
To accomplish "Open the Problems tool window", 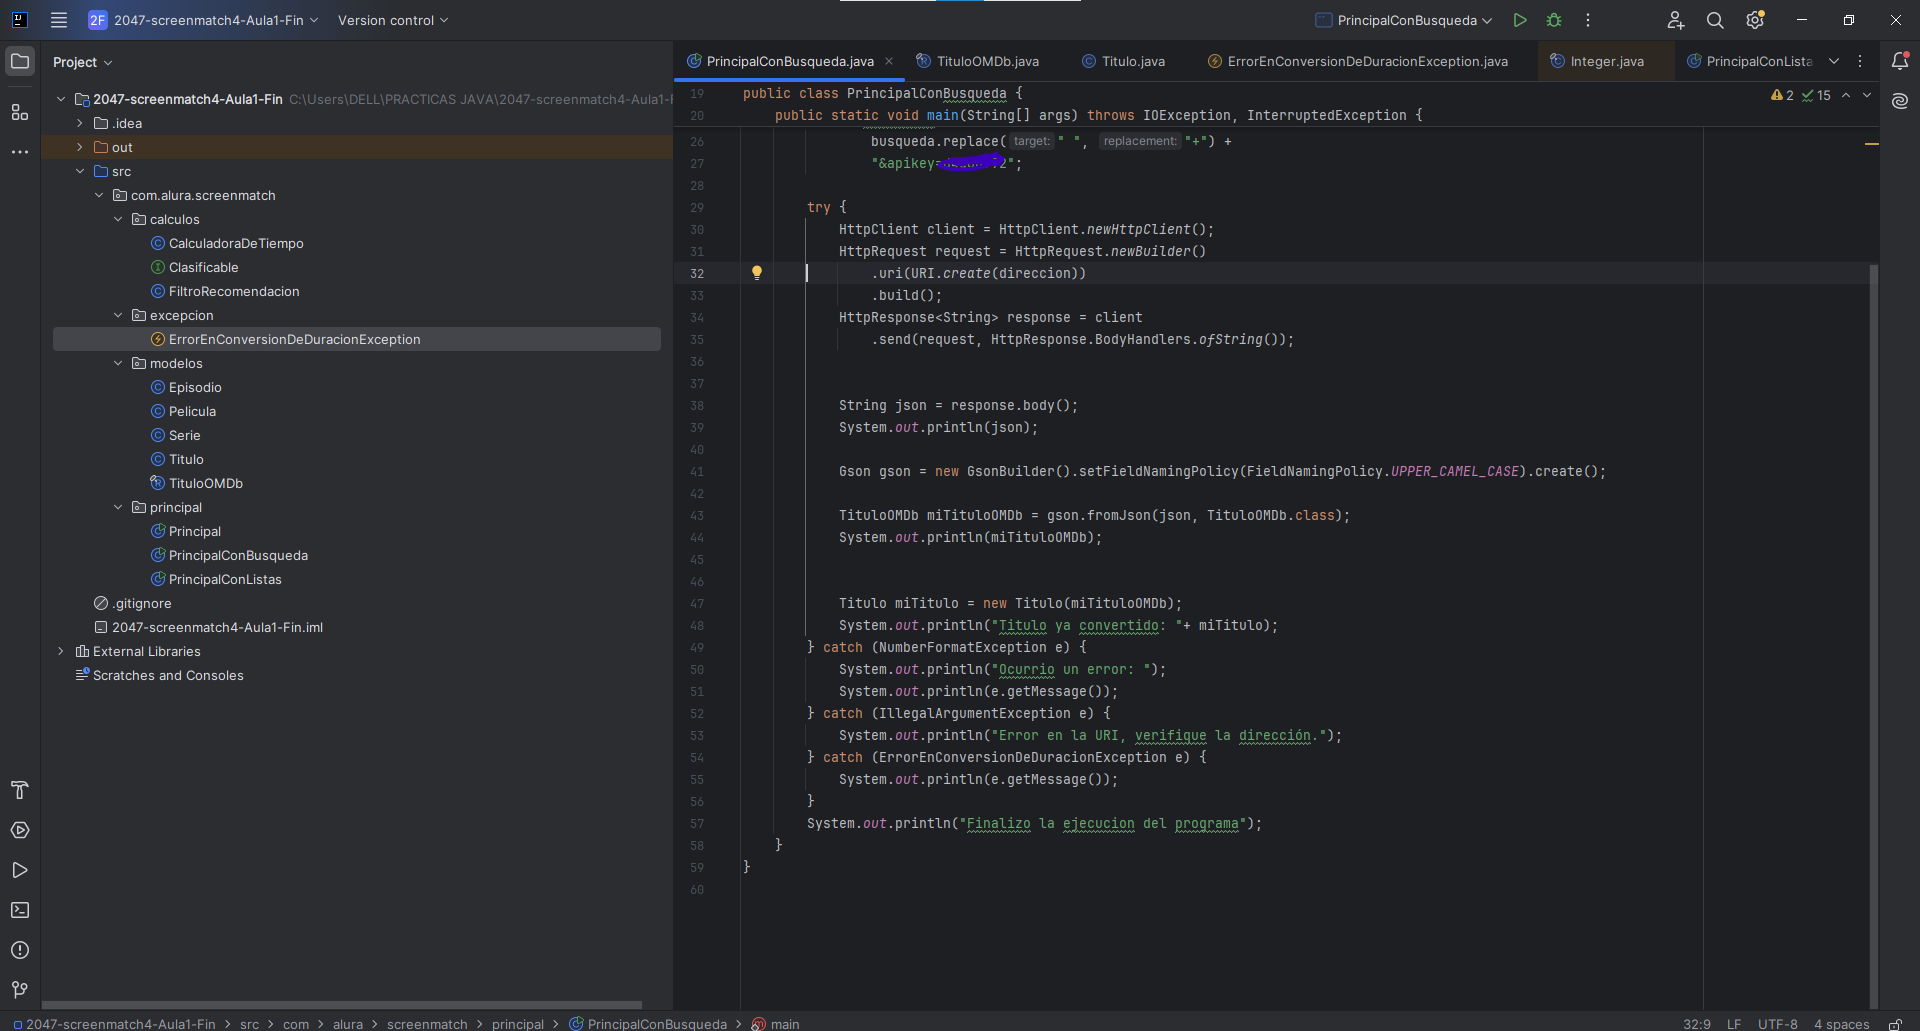I will point(20,950).
